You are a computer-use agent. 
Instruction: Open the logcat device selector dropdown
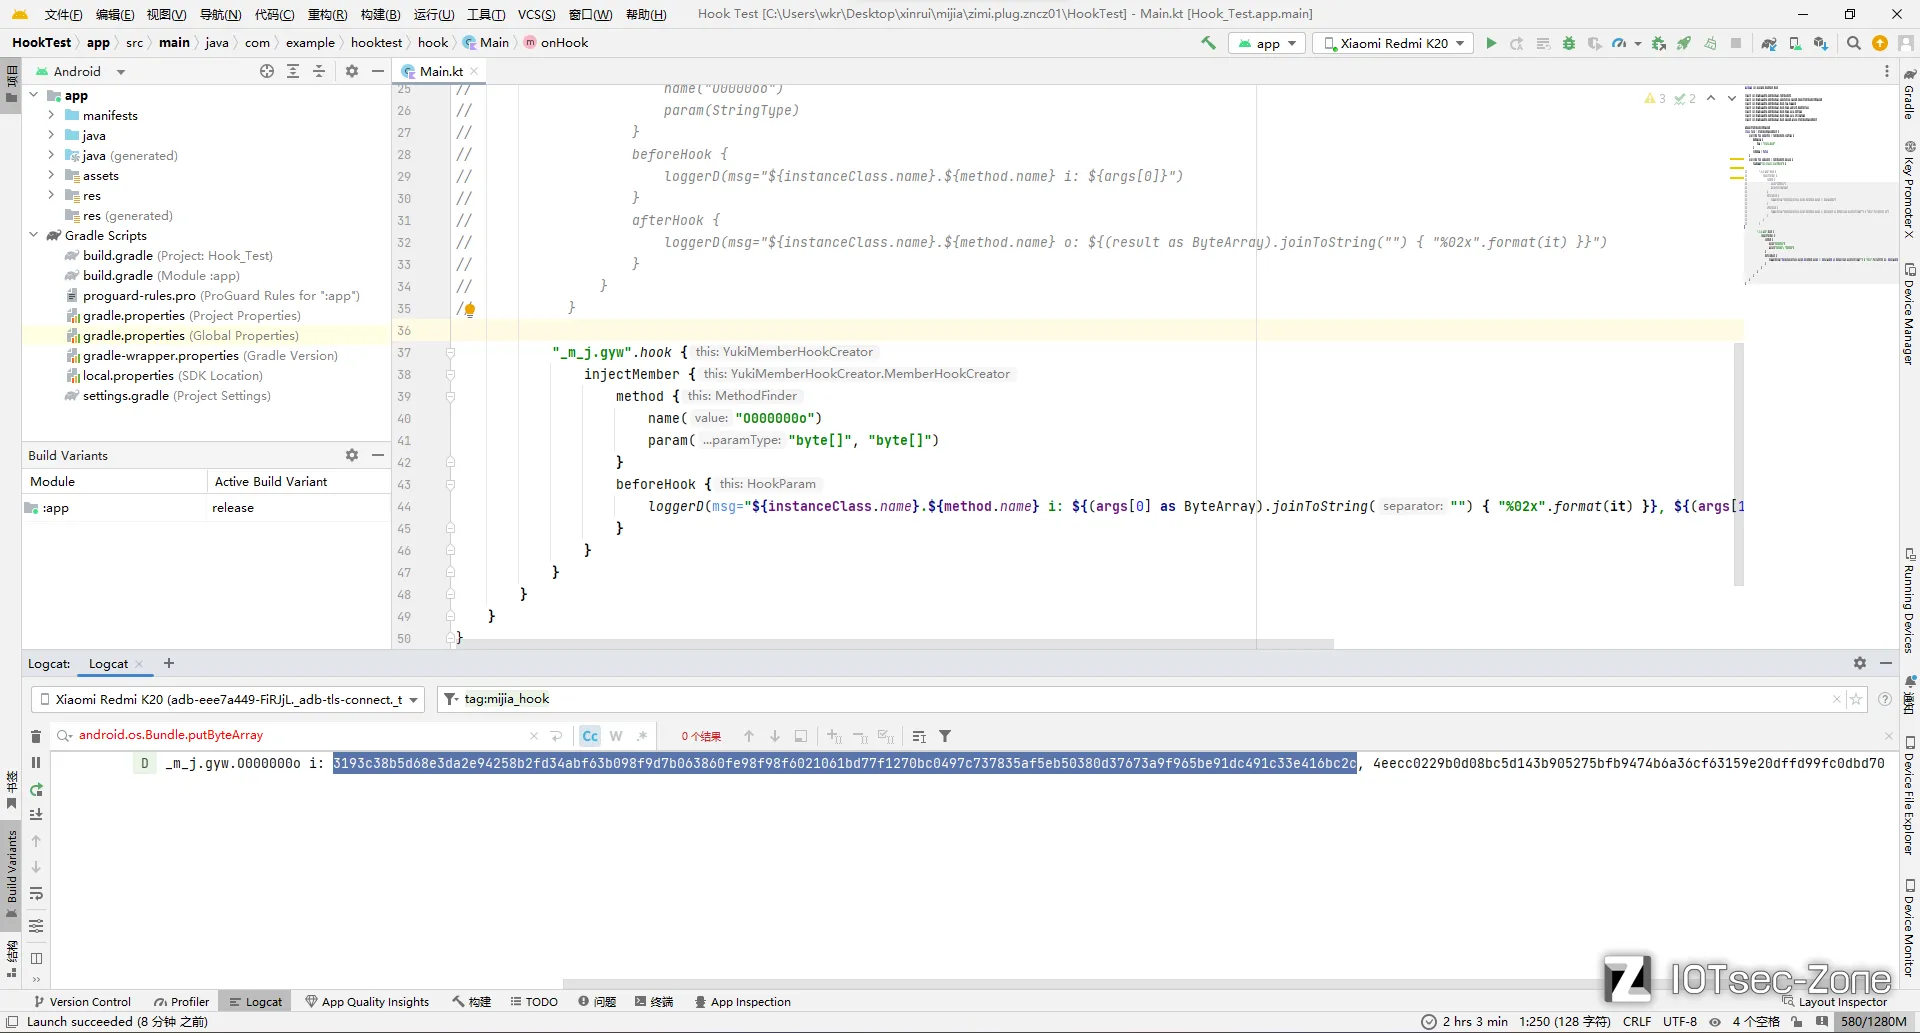click(x=228, y=699)
